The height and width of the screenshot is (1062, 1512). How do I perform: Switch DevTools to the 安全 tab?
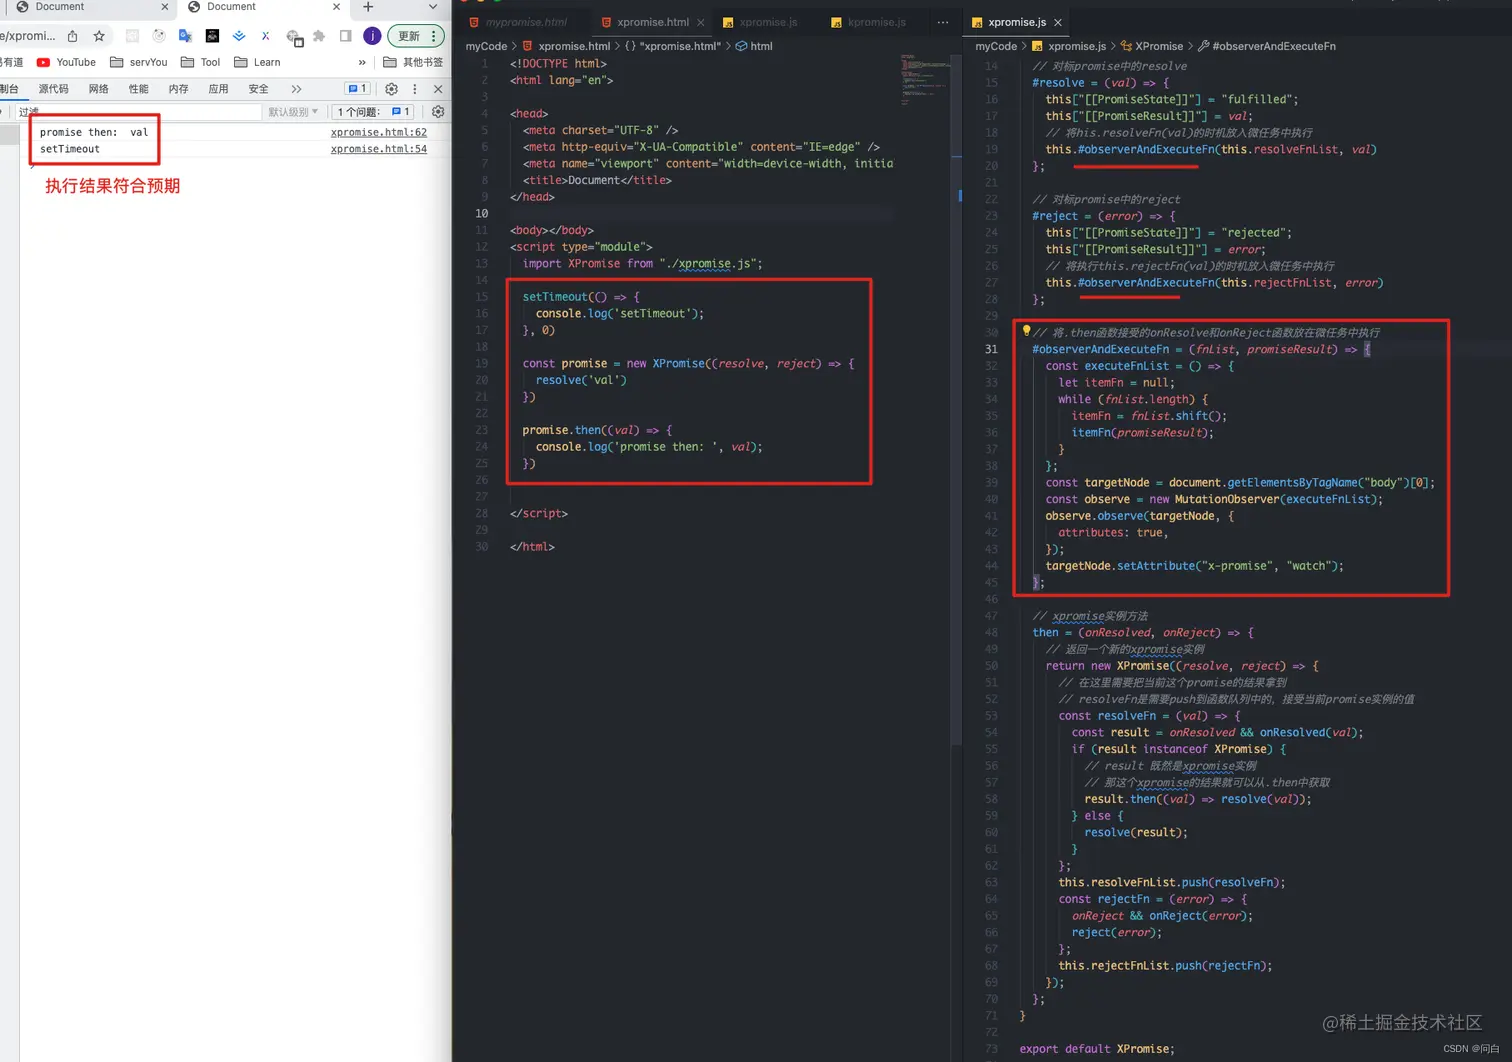click(x=258, y=89)
